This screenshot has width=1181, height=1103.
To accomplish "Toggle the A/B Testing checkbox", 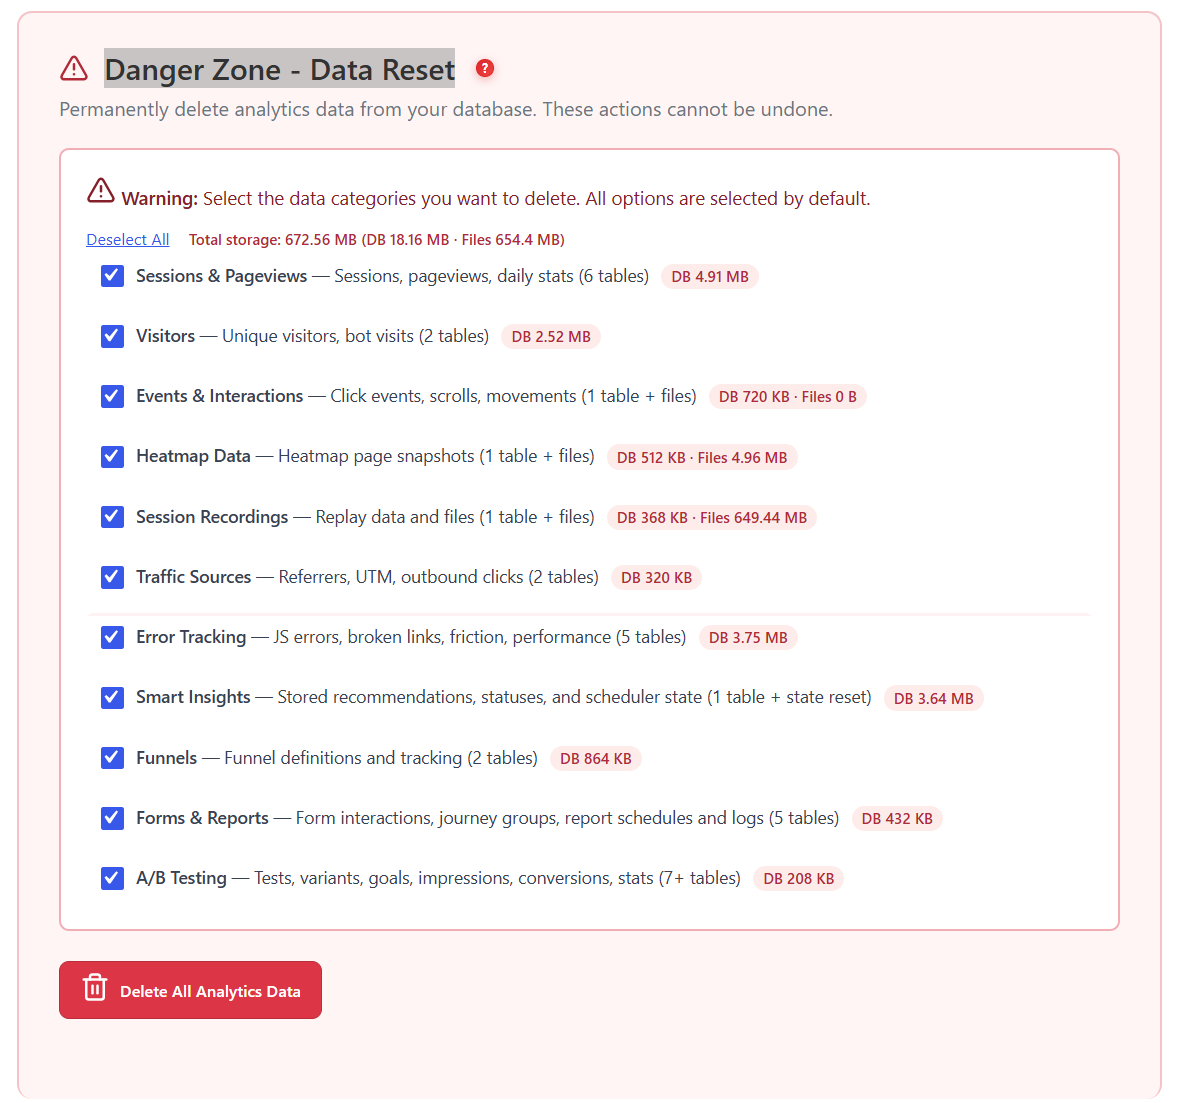I will pos(112,878).
